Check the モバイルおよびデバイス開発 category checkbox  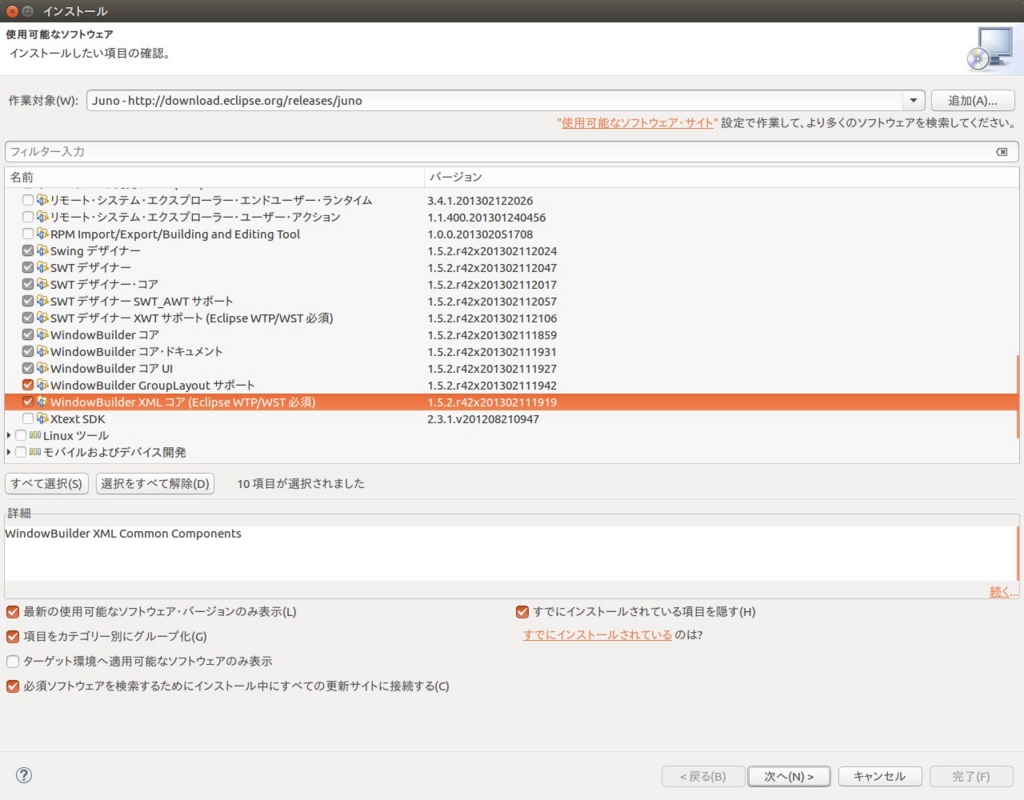[20, 452]
